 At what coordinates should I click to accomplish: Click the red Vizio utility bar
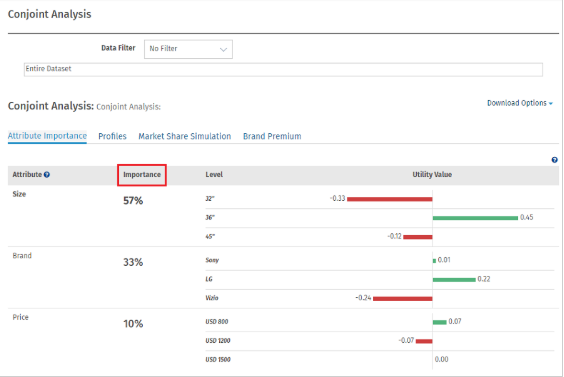point(402,299)
